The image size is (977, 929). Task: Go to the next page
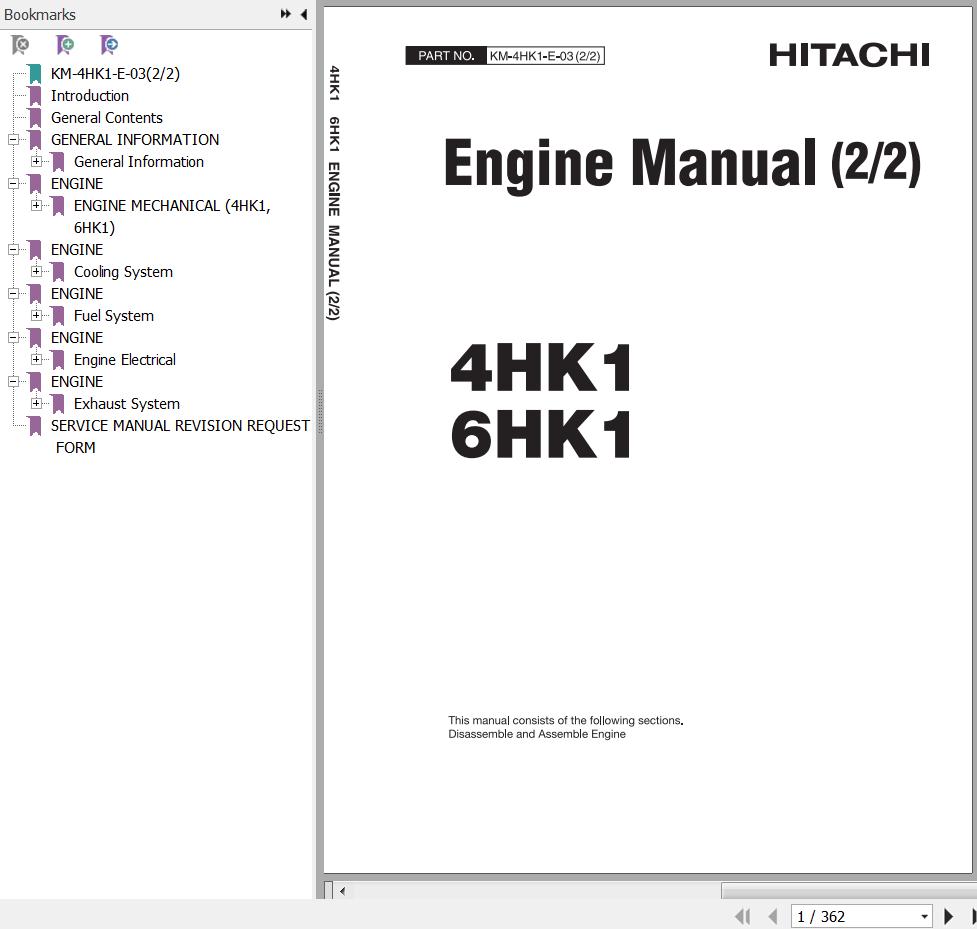pos(948,916)
